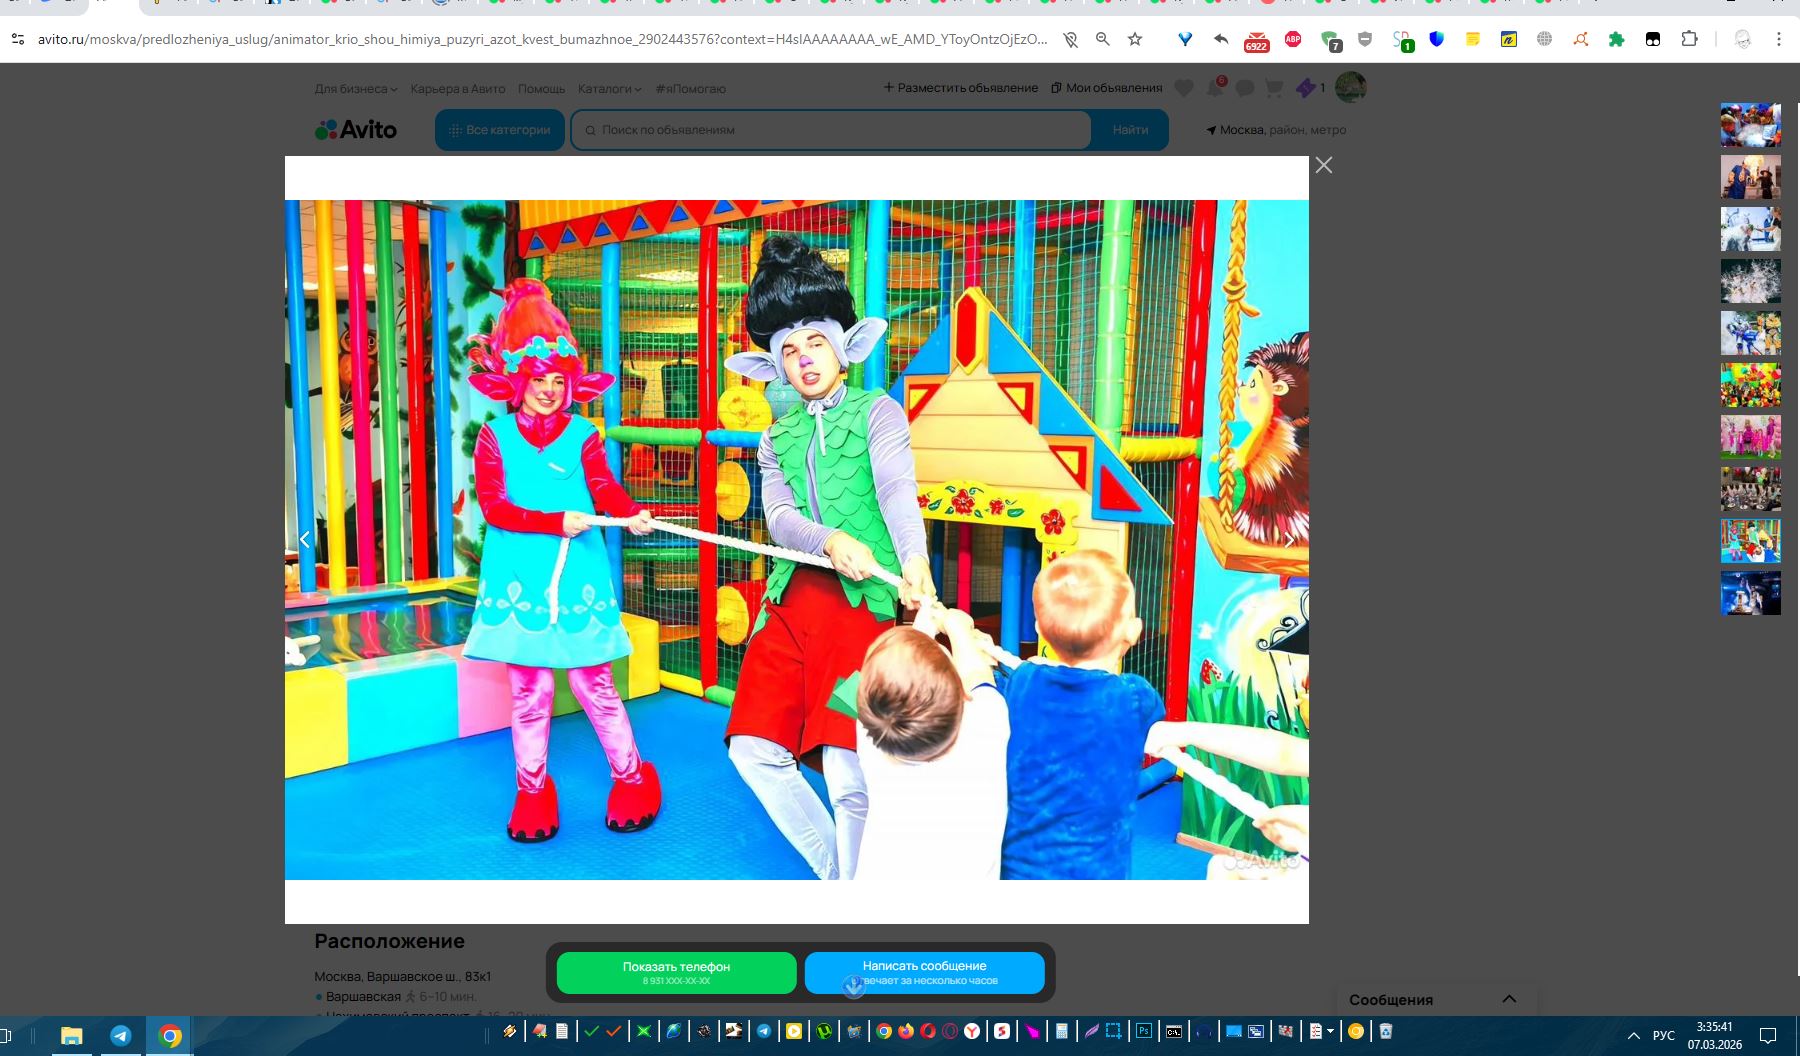Open the browser zoom control icon

pyautogui.click(x=1102, y=39)
